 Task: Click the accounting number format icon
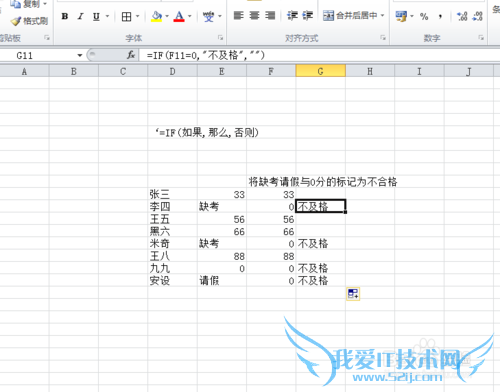pos(401,16)
